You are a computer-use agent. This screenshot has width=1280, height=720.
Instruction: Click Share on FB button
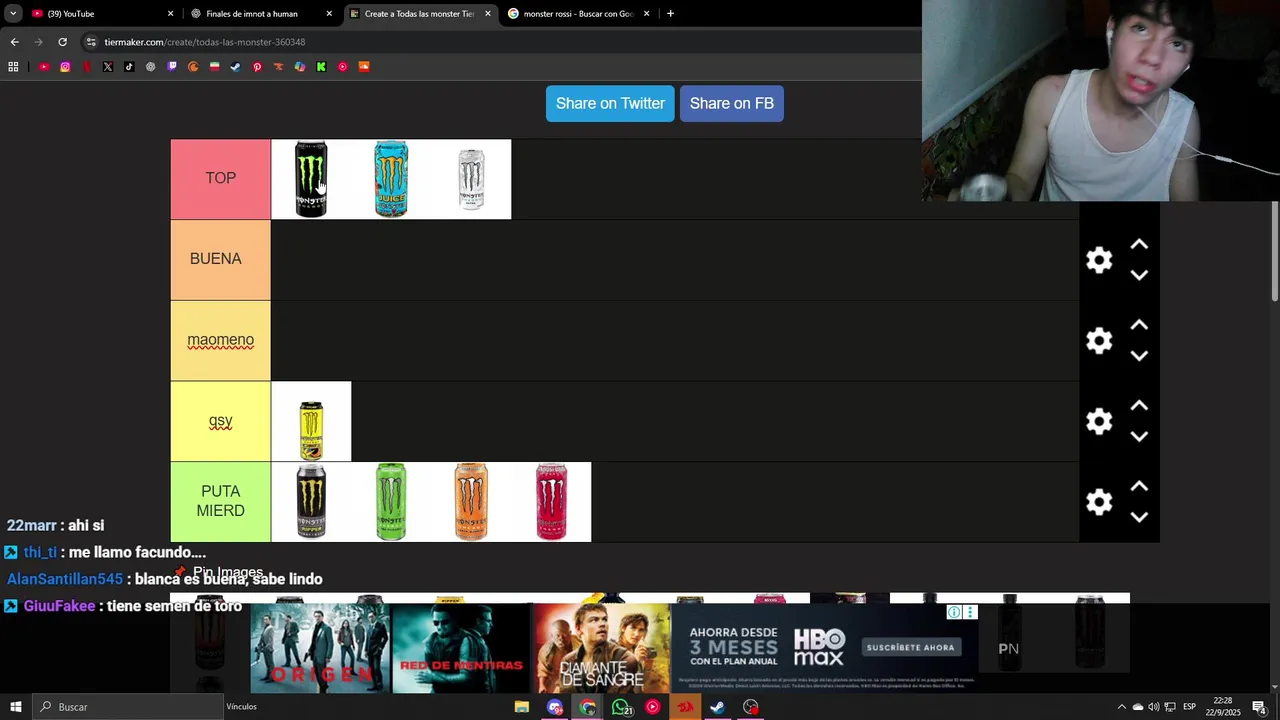[732, 103]
